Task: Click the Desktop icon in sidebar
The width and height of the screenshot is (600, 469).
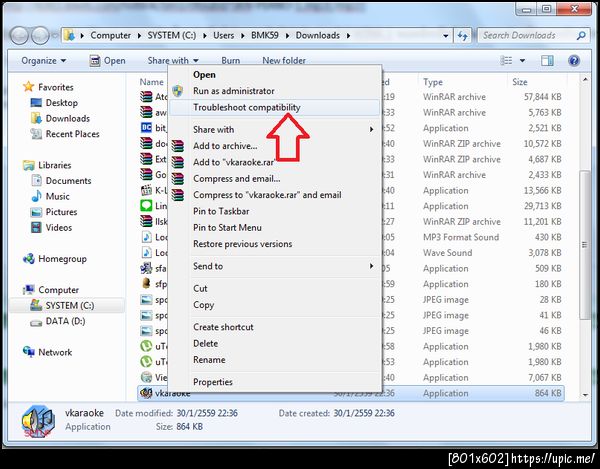Action: tap(36, 103)
